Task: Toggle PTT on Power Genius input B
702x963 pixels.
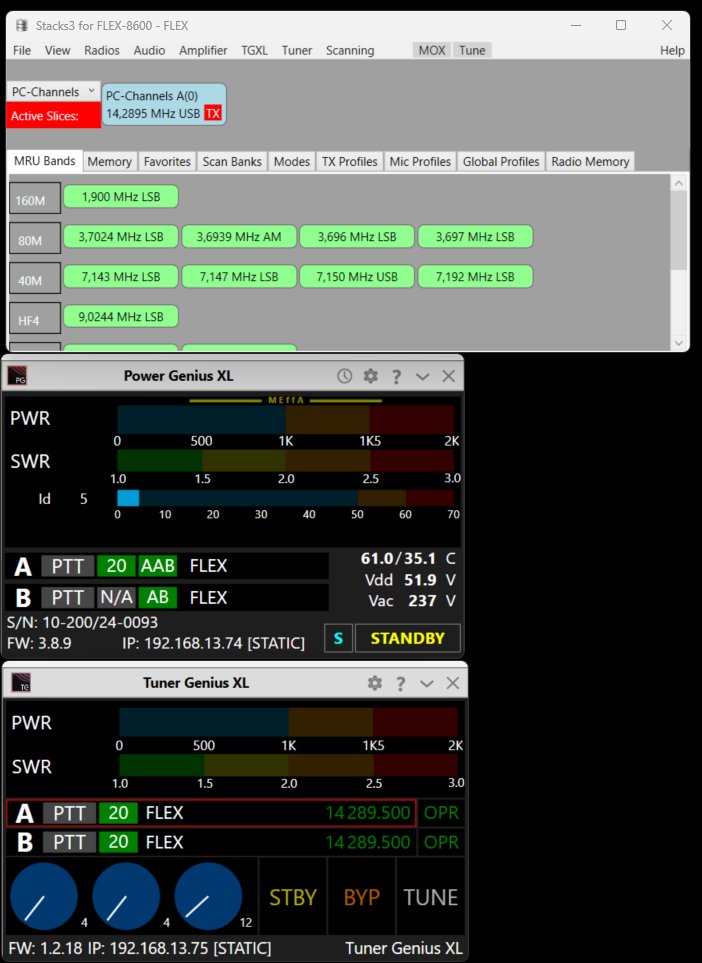Action: click(x=68, y=598)
